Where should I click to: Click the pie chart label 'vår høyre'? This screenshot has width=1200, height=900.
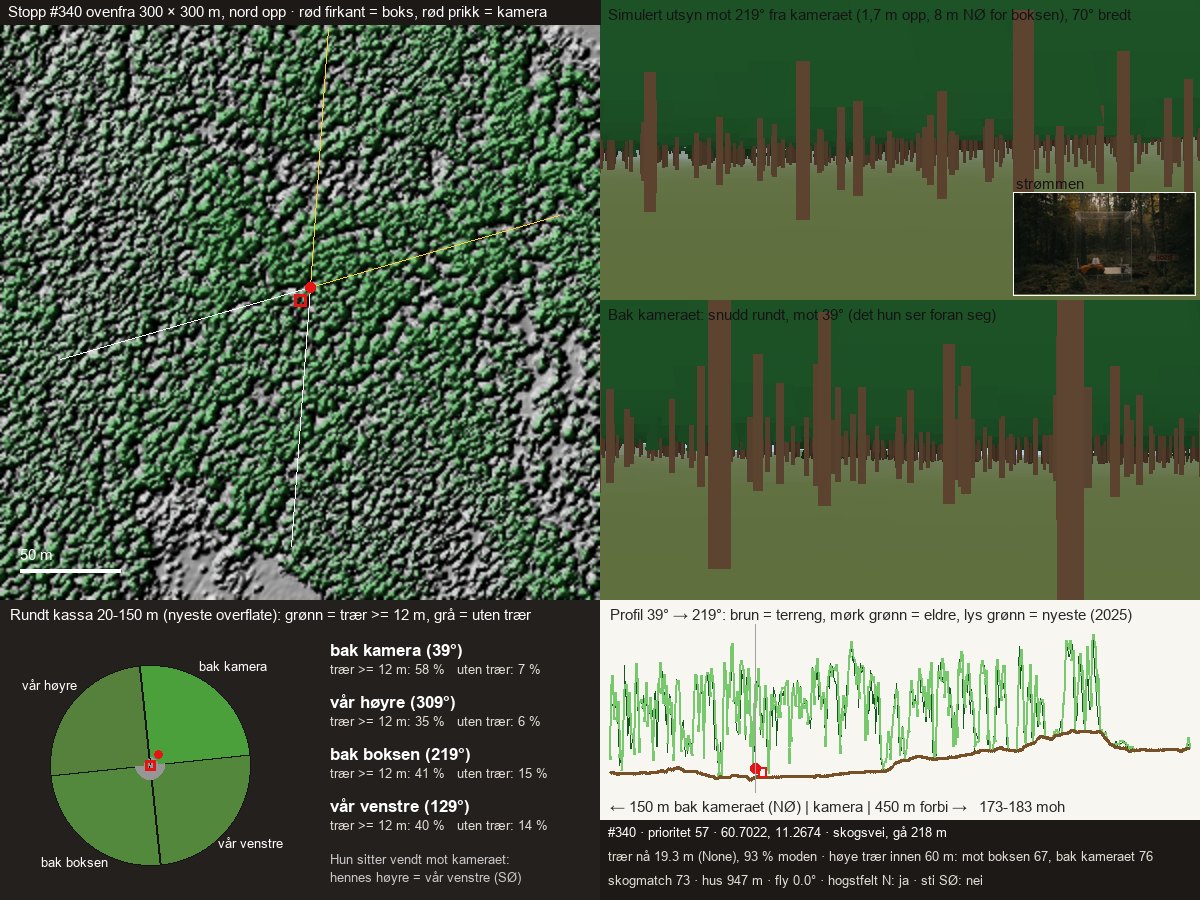[x=50, y=685]
